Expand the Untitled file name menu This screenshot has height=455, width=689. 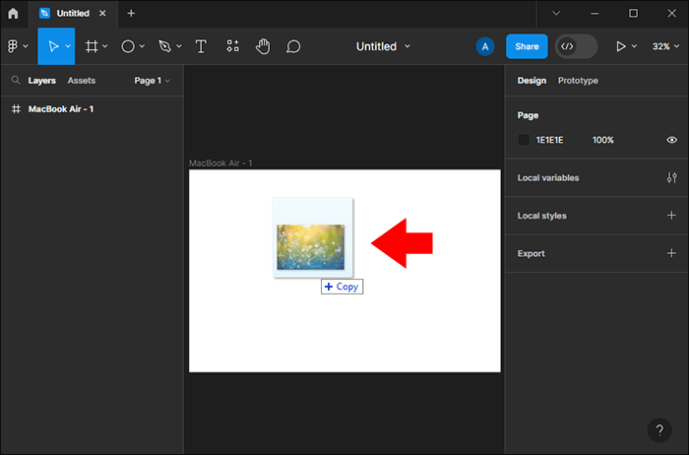click(383, 46)
